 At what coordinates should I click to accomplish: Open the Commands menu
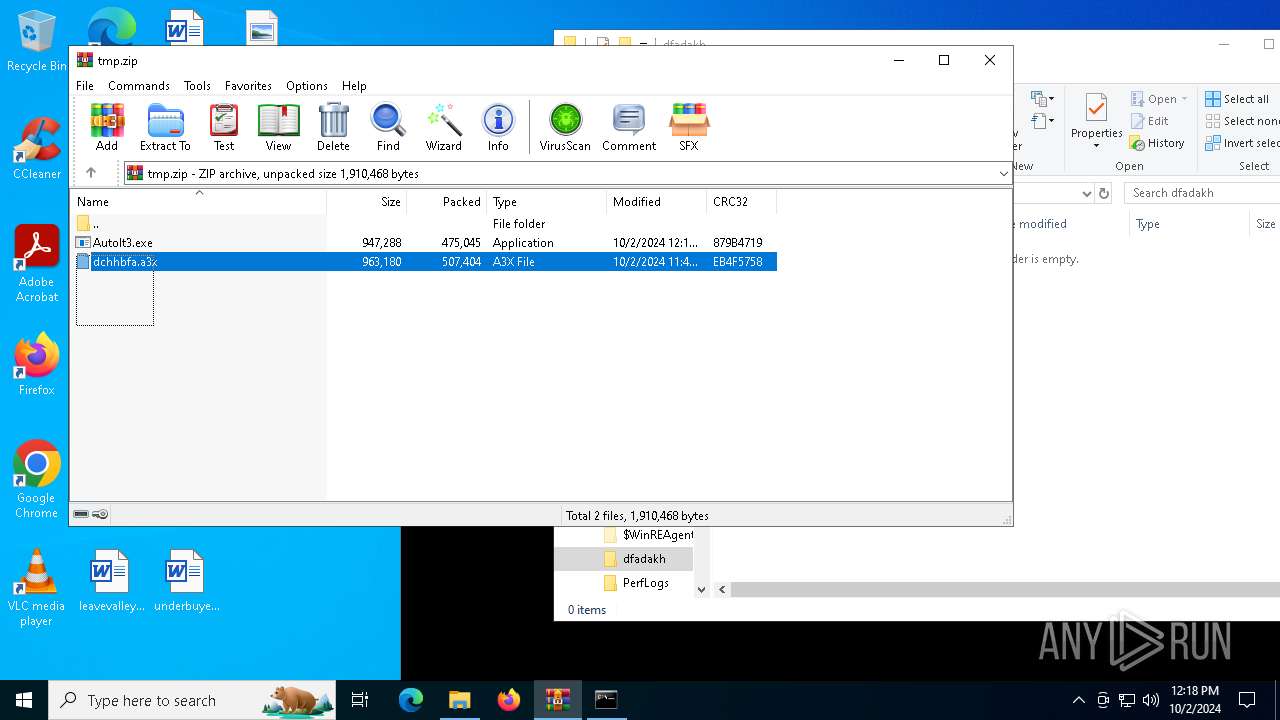[x=139, y=86]
